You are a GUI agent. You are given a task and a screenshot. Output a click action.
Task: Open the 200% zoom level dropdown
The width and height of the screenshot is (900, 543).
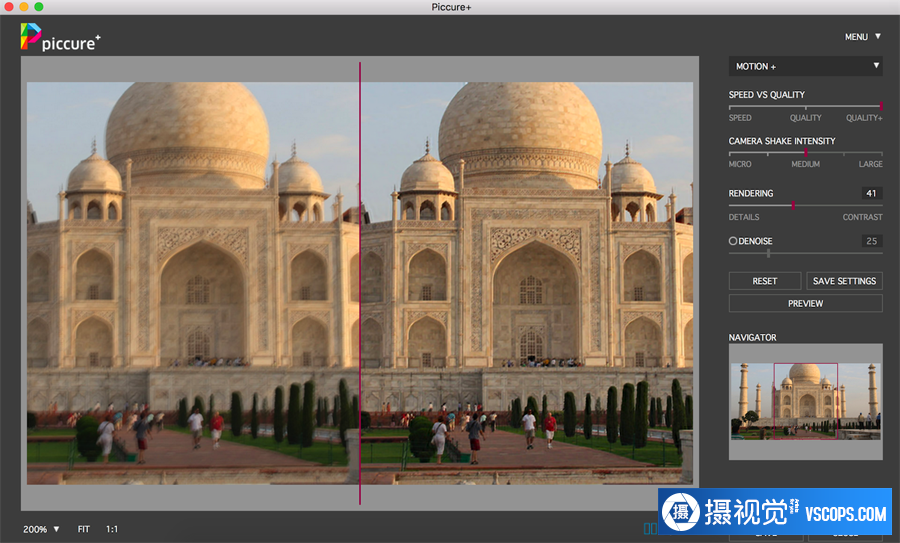click(x=41, y=529)
